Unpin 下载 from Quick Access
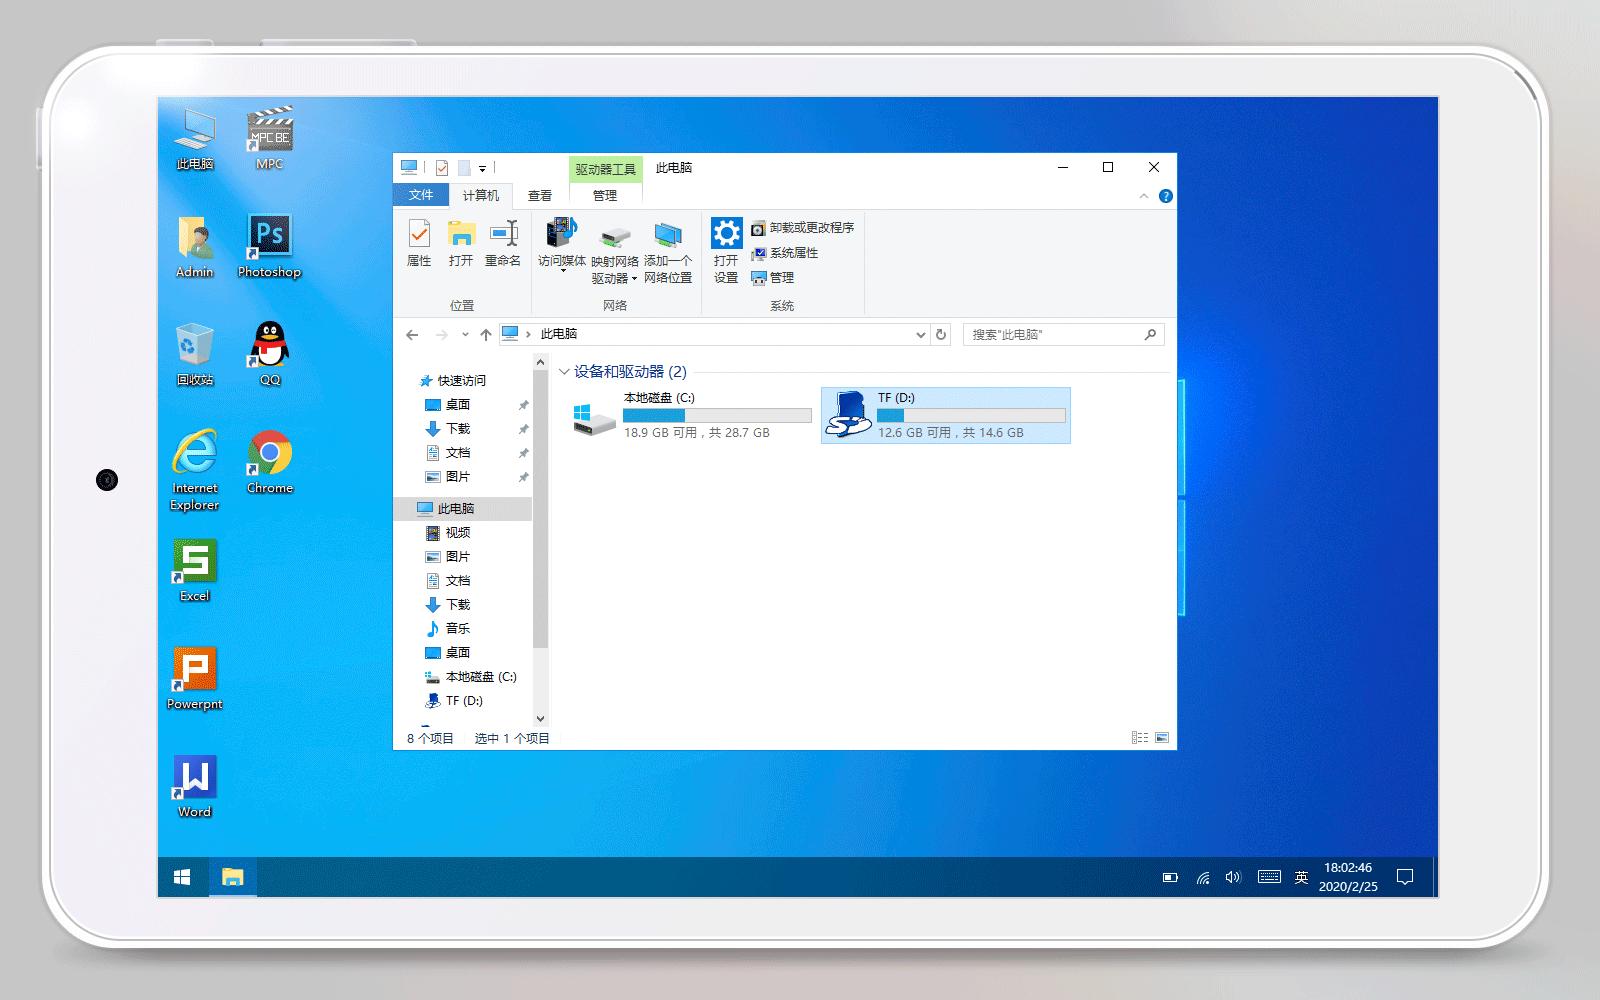Viewport: 1600px width, 1000px height. coord(522,428)
